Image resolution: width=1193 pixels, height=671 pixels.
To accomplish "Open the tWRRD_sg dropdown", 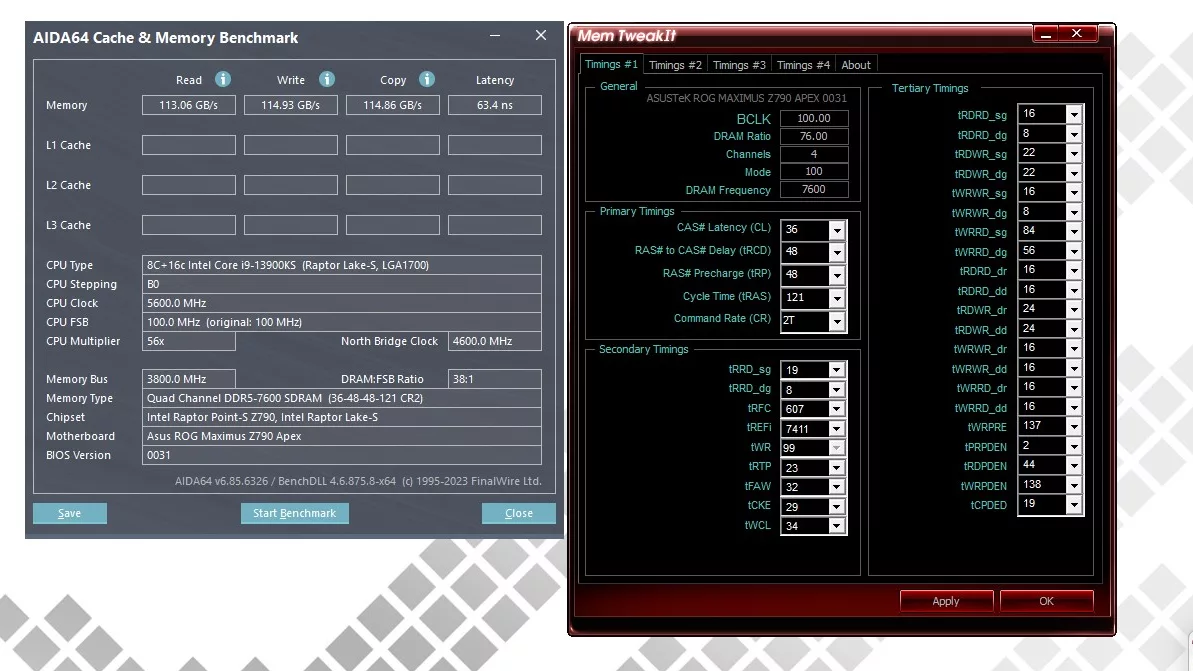I will tap(1074, 231).
